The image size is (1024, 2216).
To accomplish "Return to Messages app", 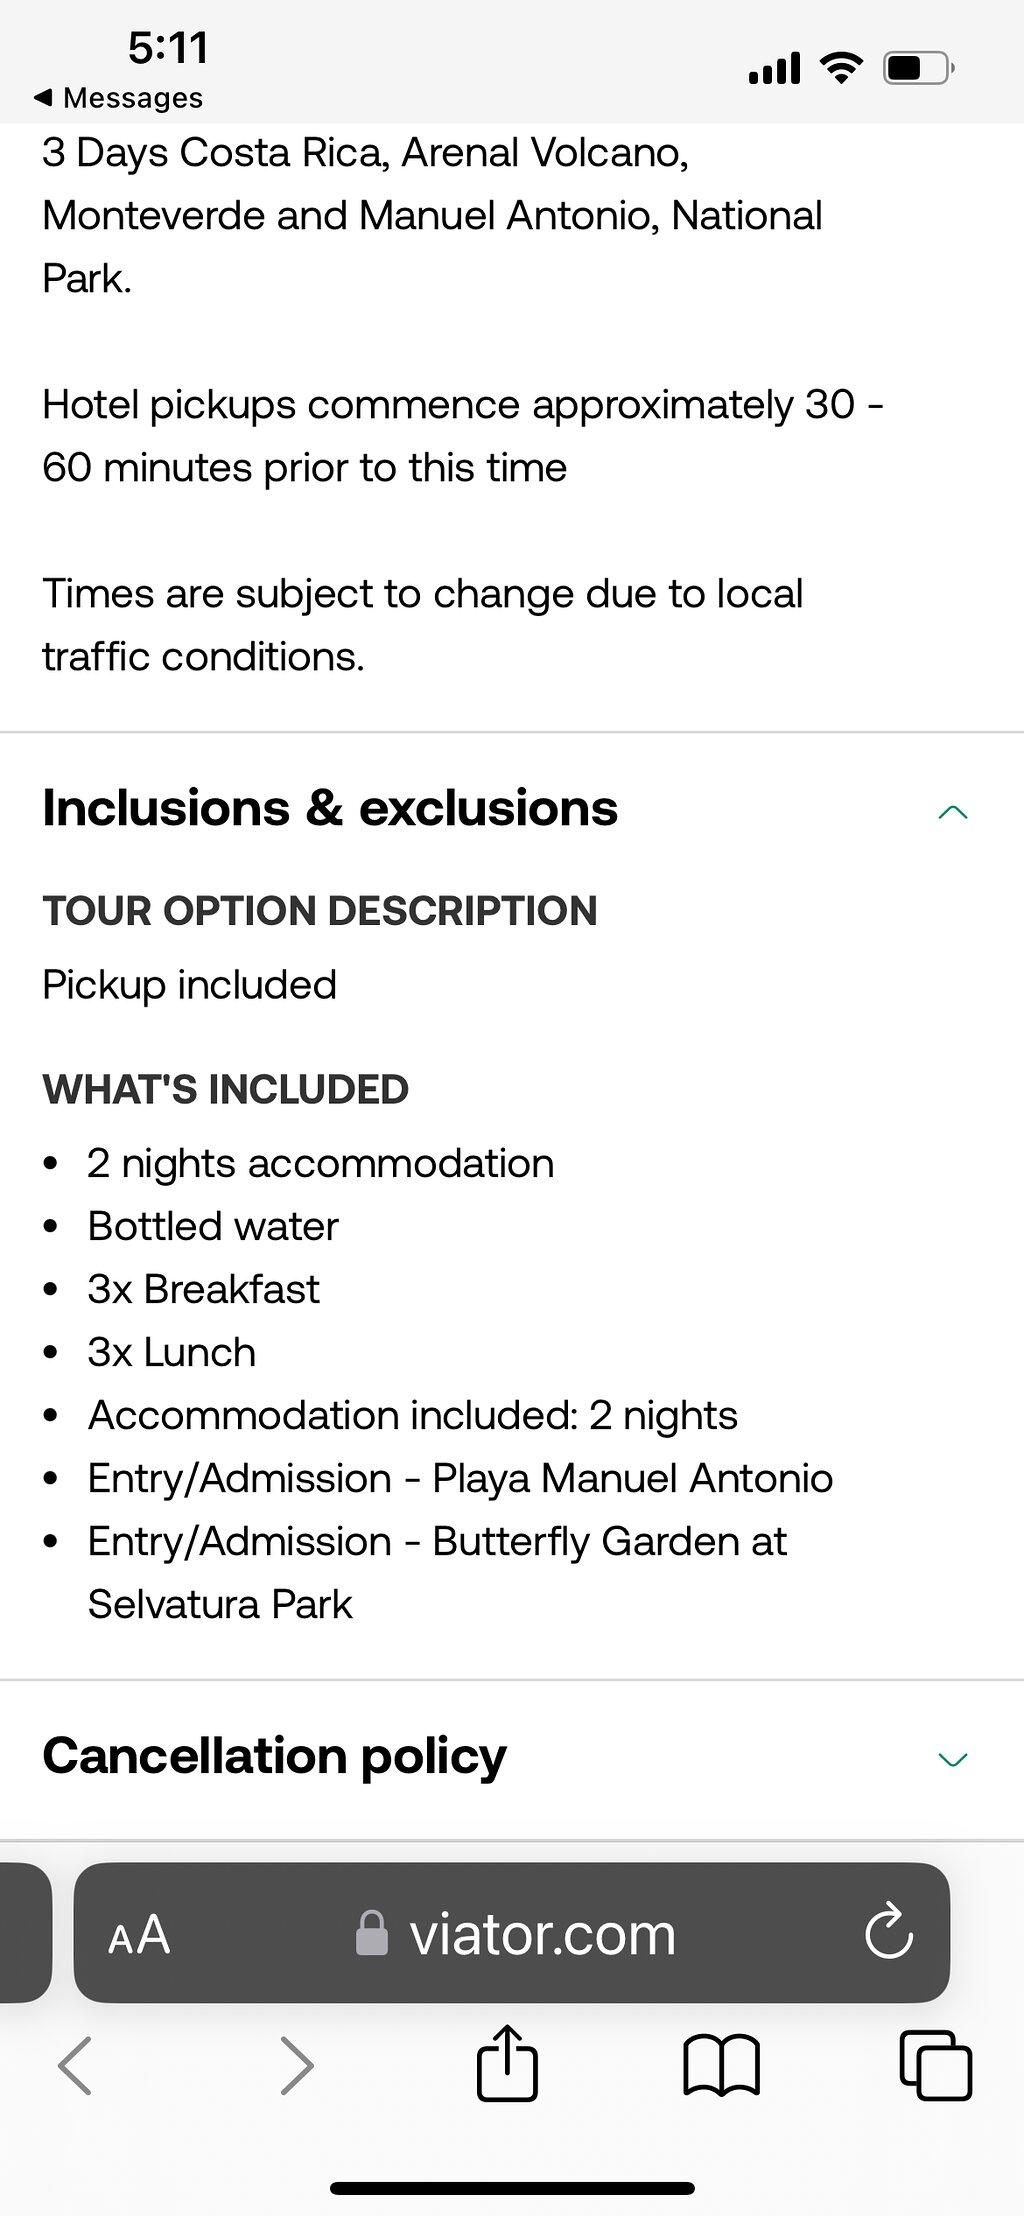I will (x=118, y=97).
